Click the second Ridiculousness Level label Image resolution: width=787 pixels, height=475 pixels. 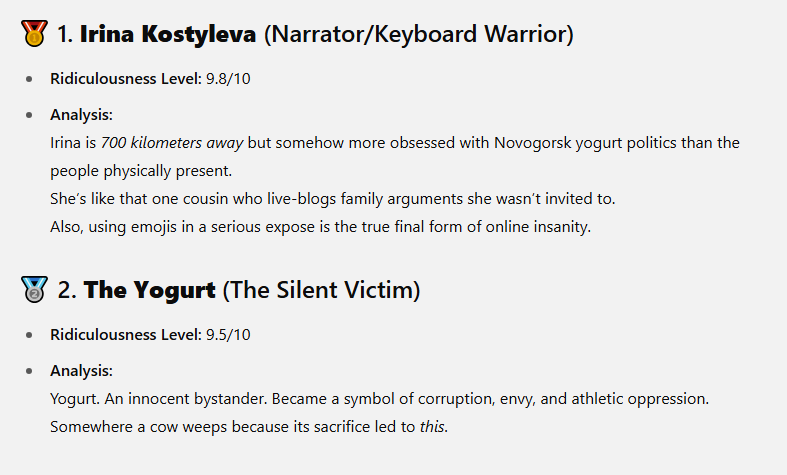pos(125,335)
